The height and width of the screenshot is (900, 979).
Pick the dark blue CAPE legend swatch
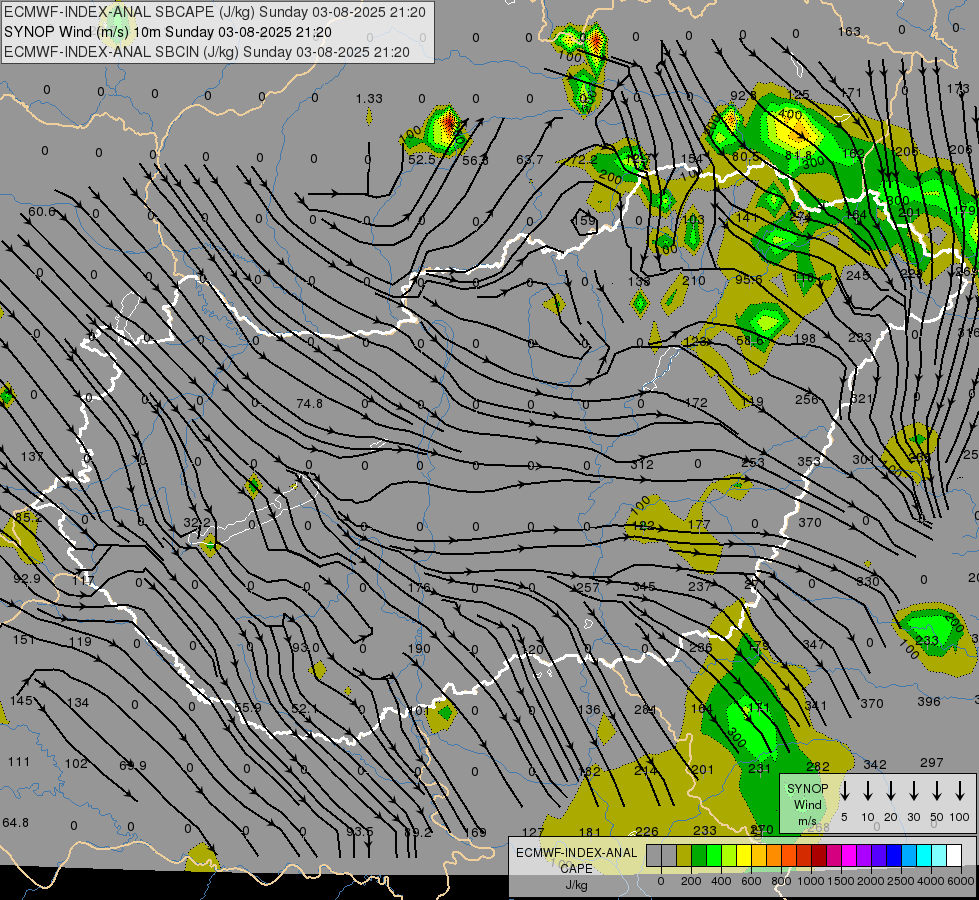pos(894,856)
